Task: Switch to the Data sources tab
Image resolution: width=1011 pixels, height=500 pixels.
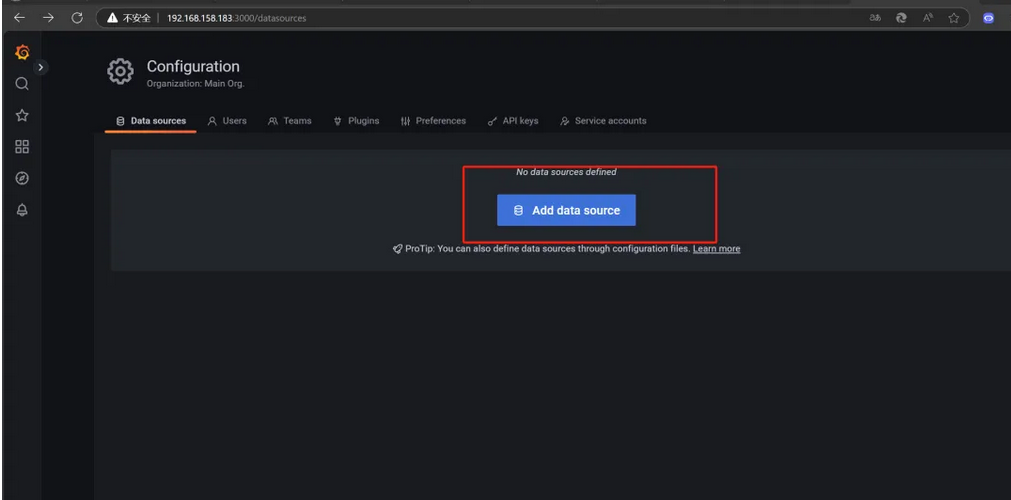Action: tap(151, 121)
